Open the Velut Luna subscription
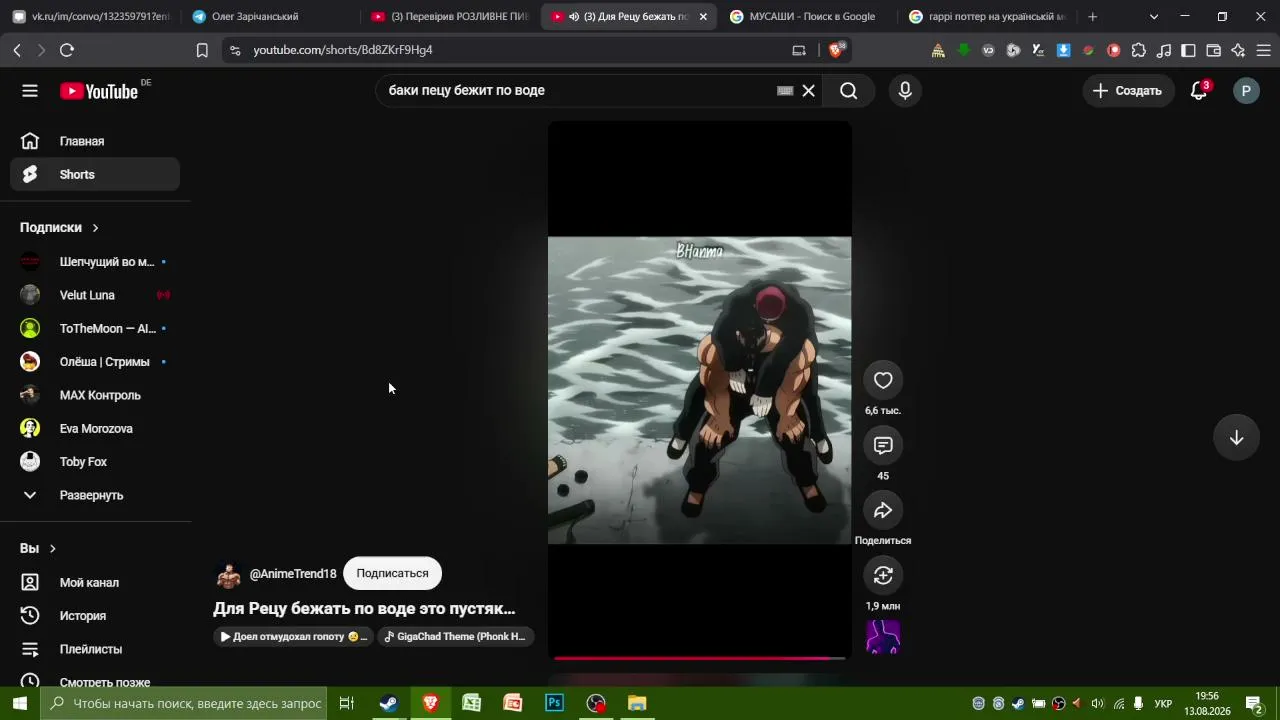This screenshot has height=720, width=1280. pyautogui.click(x=95, y=295)
